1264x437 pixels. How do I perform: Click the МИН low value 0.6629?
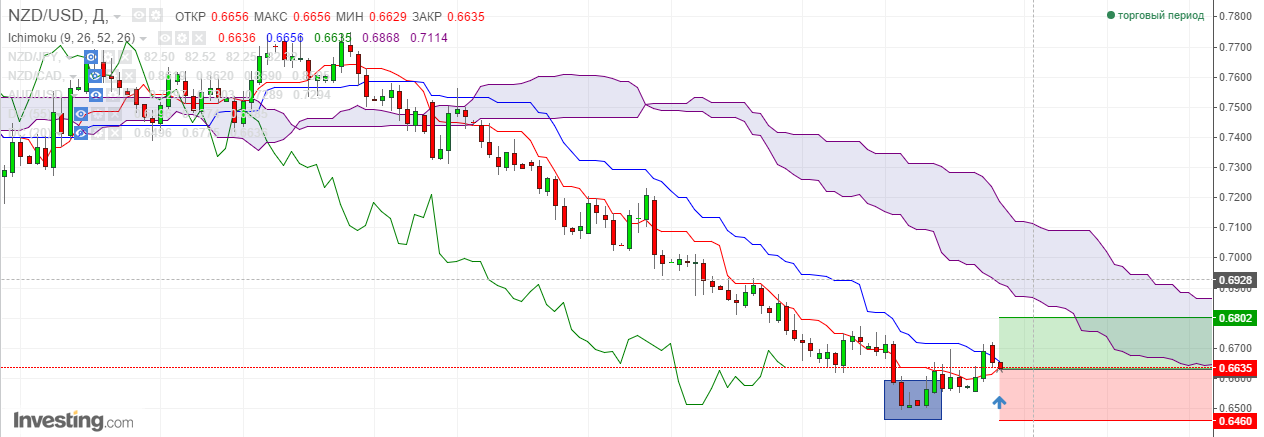pos(388,17)
